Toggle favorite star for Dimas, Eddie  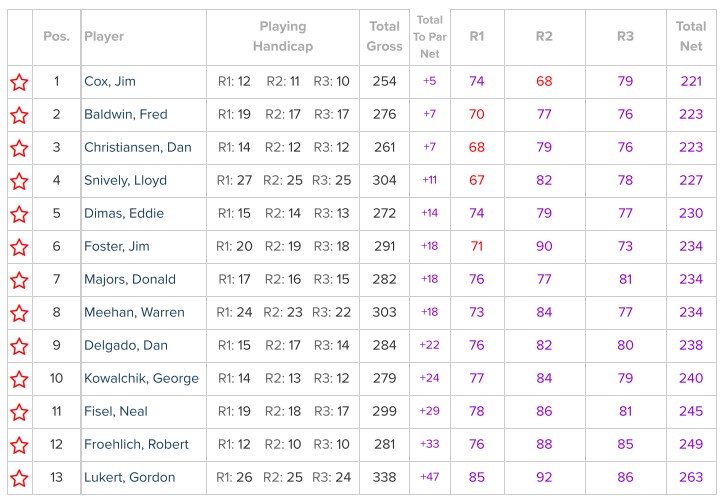(x=19, y=214)
